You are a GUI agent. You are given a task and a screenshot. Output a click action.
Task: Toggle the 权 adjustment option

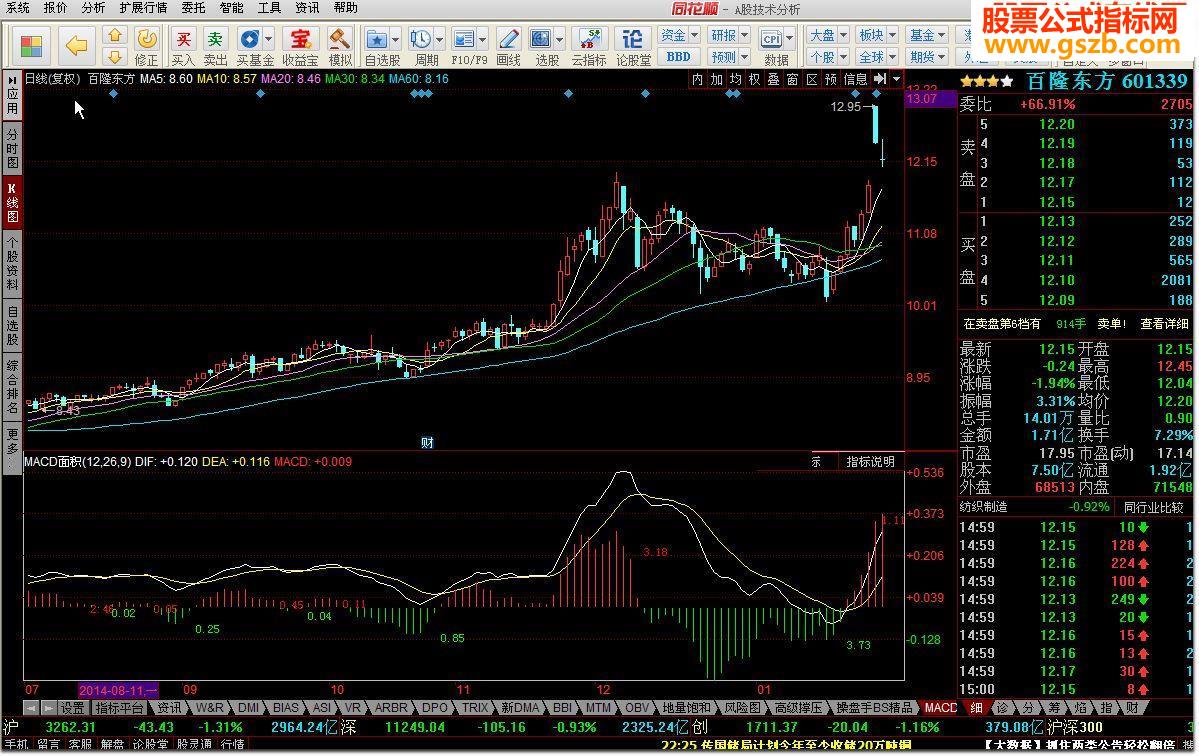coord(755,79)
